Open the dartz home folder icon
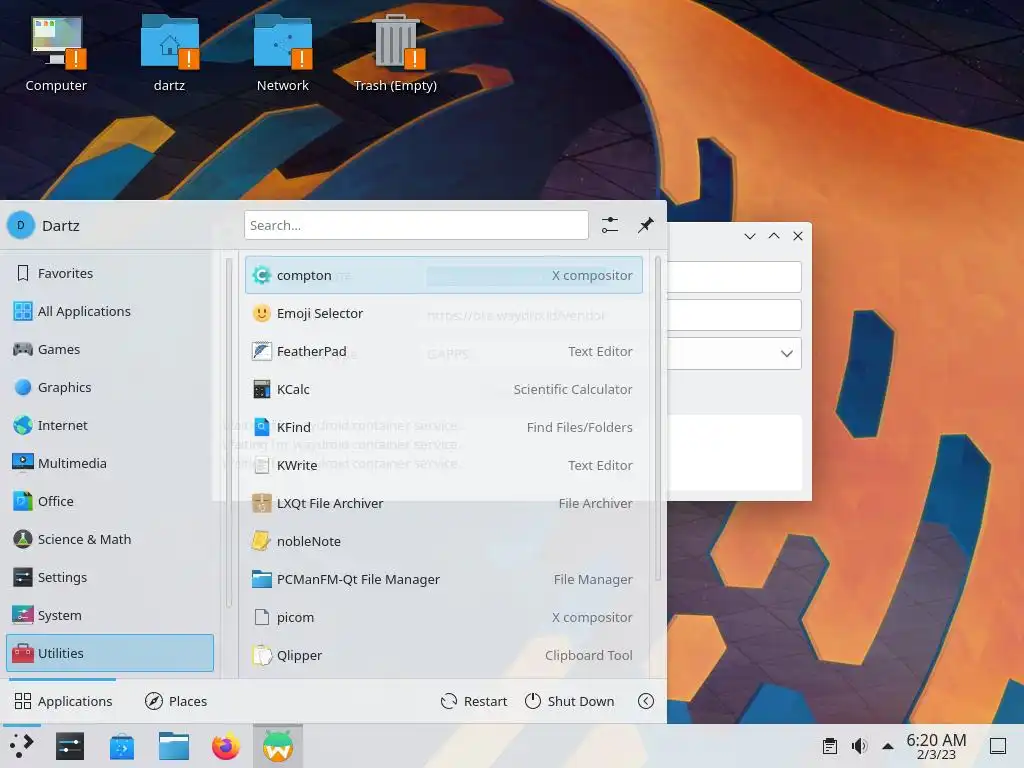 click(x=169, y=54)
